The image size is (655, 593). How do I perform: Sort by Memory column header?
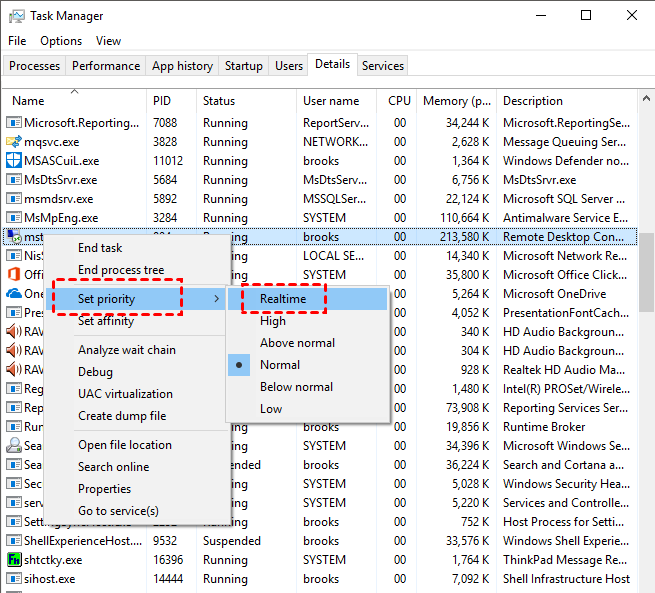click(x=457, y=101)
